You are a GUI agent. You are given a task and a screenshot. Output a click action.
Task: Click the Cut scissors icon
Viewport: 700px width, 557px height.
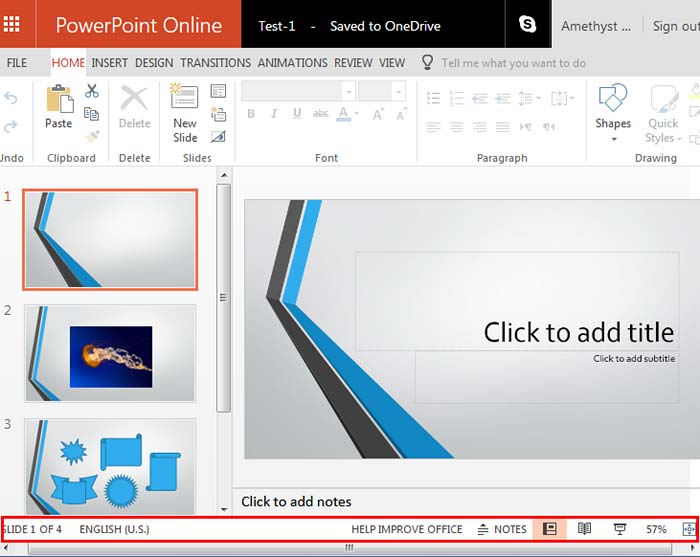92,91
